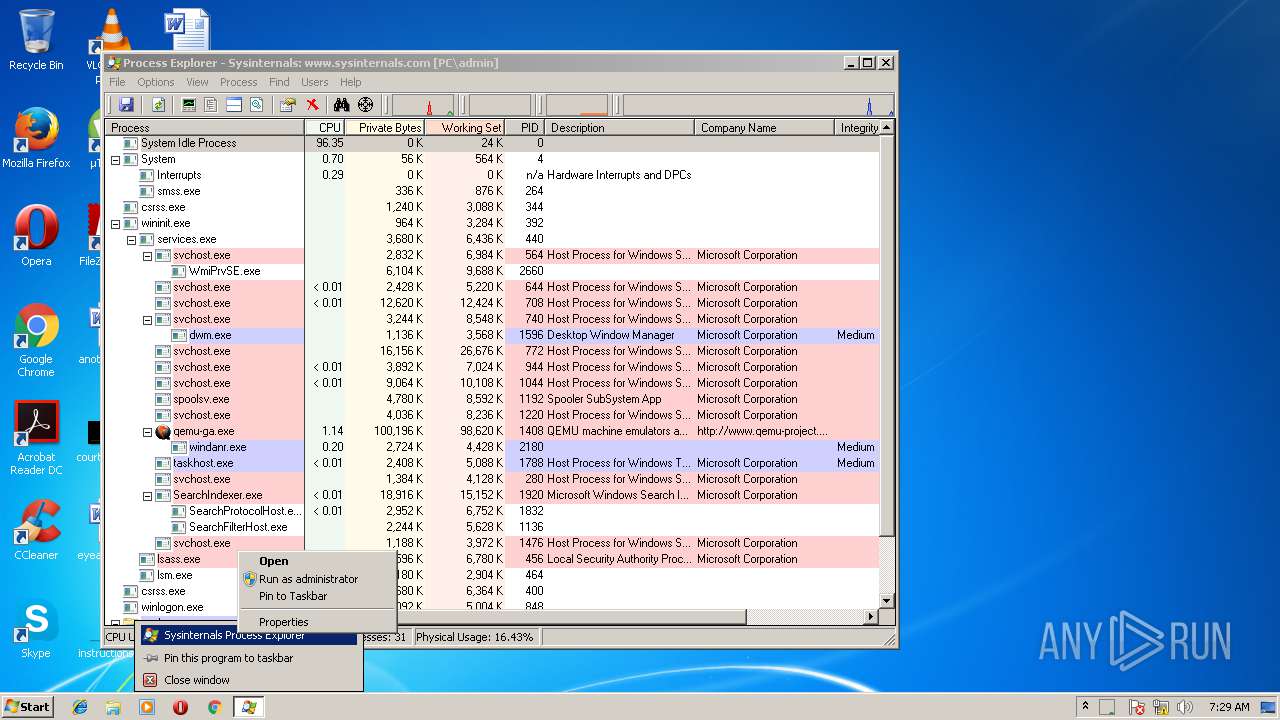
Task: Click the Start button
Action: click(28, 707)
